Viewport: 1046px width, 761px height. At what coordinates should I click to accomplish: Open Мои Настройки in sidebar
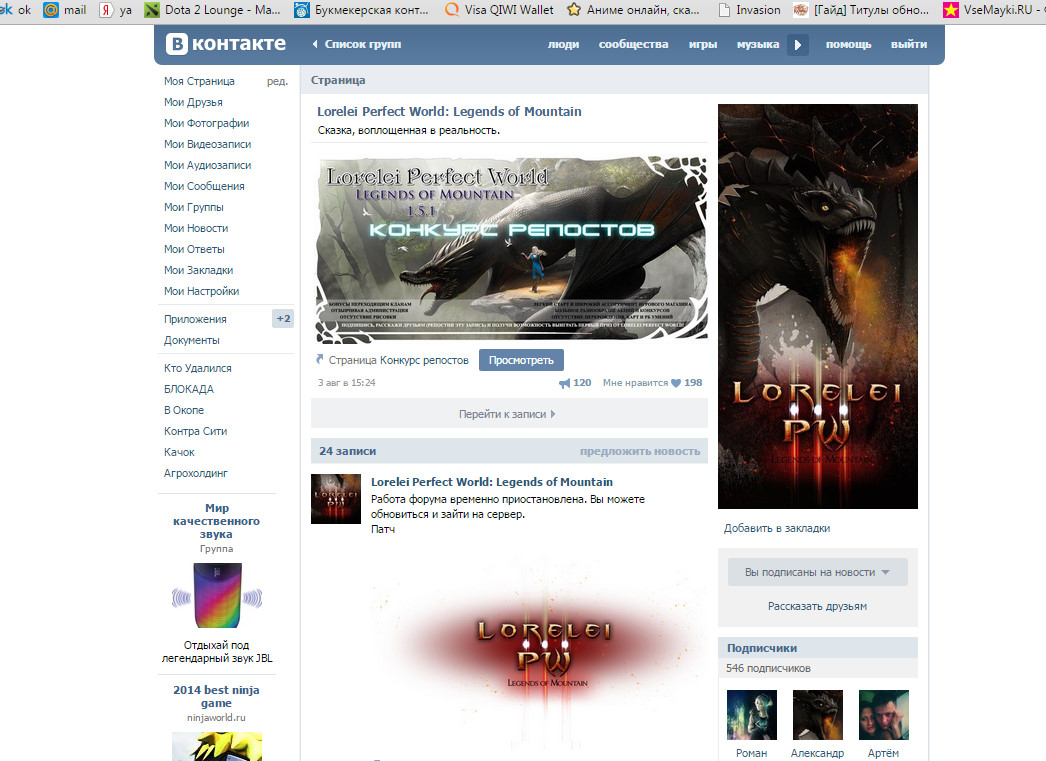click(x=201, y=291)
